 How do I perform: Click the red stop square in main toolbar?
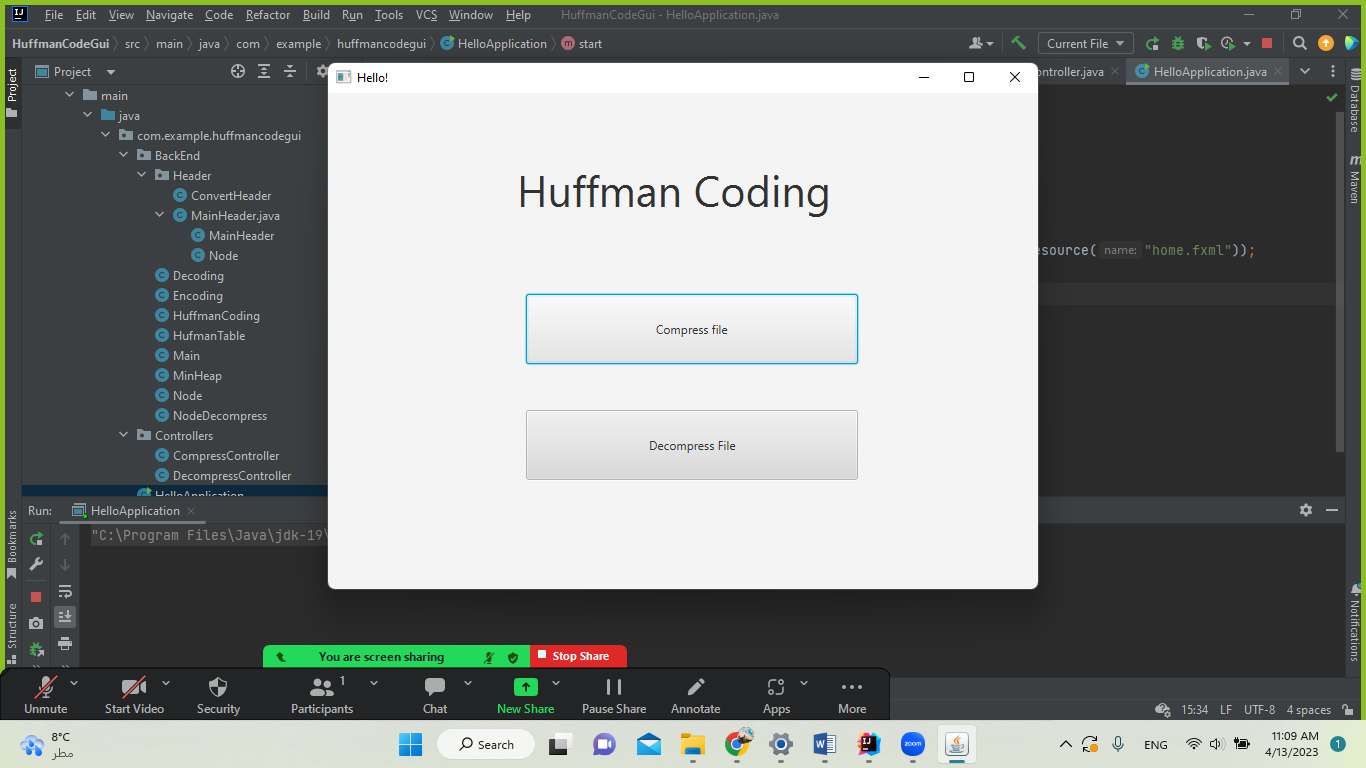tap(1267, 43)
